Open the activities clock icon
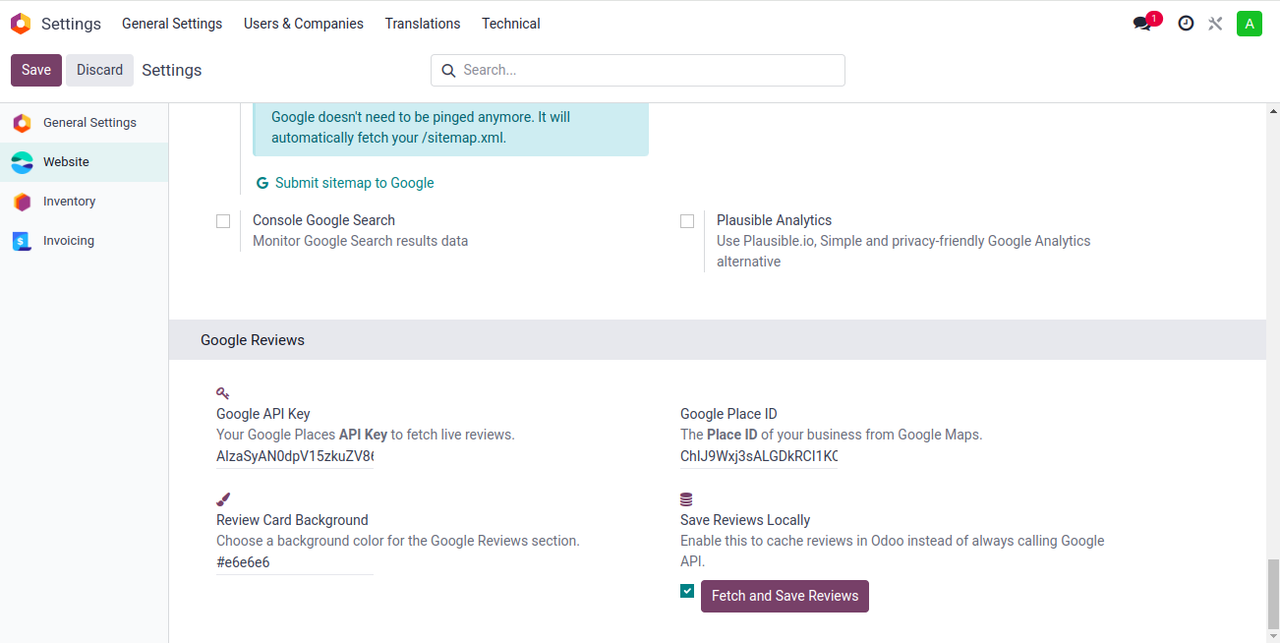Image resolution: width=1280 pixels, height=643 pixels. pyautogui.click(x=1186, y=23)
